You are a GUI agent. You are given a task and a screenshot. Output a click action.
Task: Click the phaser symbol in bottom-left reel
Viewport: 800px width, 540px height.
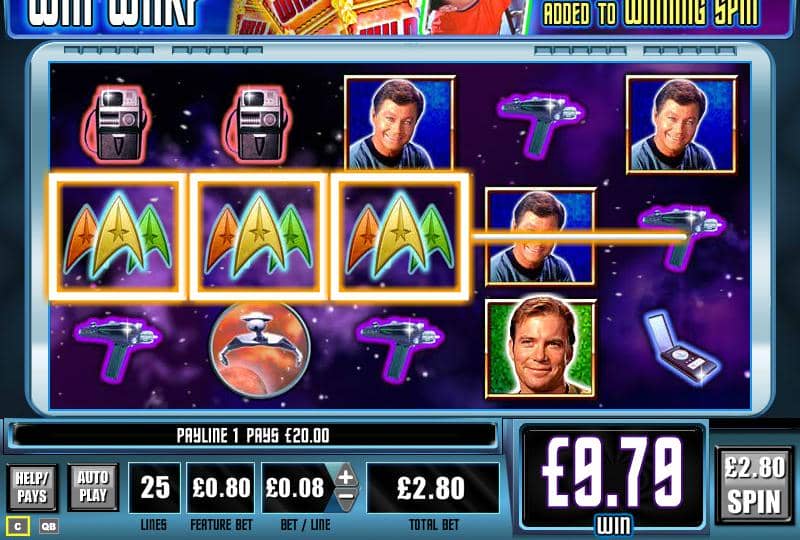(x=118, y=345)
